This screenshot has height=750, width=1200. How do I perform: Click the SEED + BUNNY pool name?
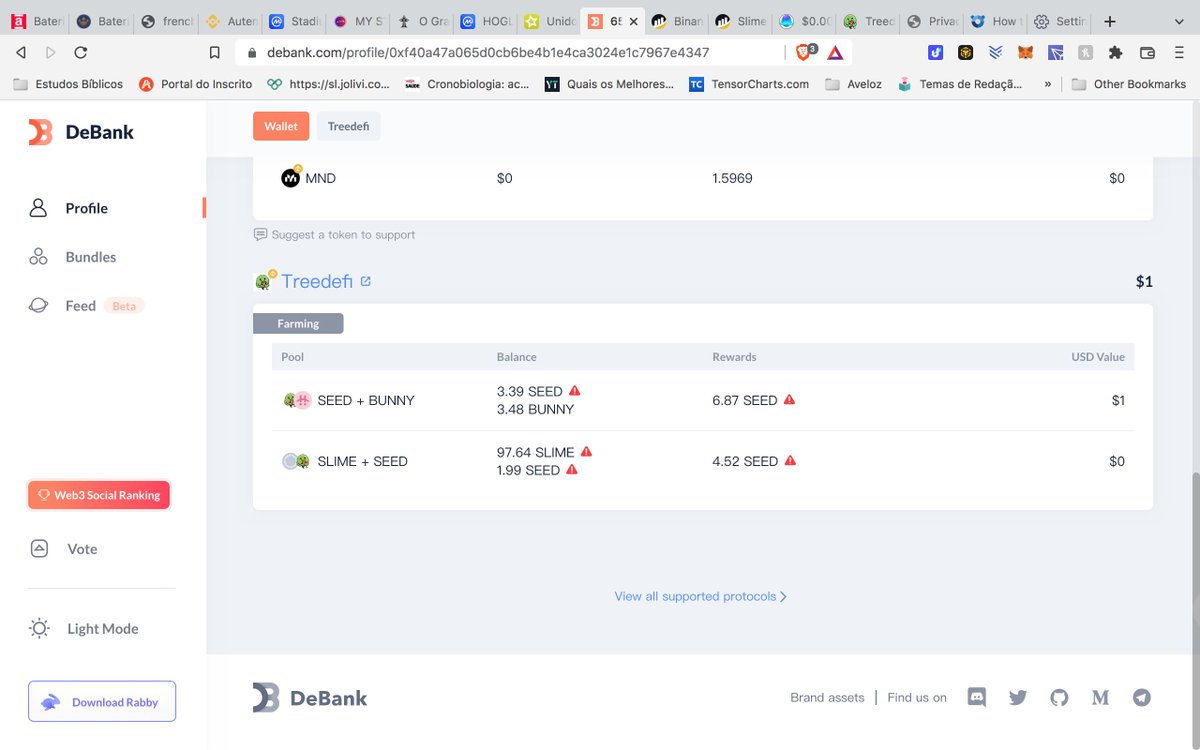pos(366,400)
